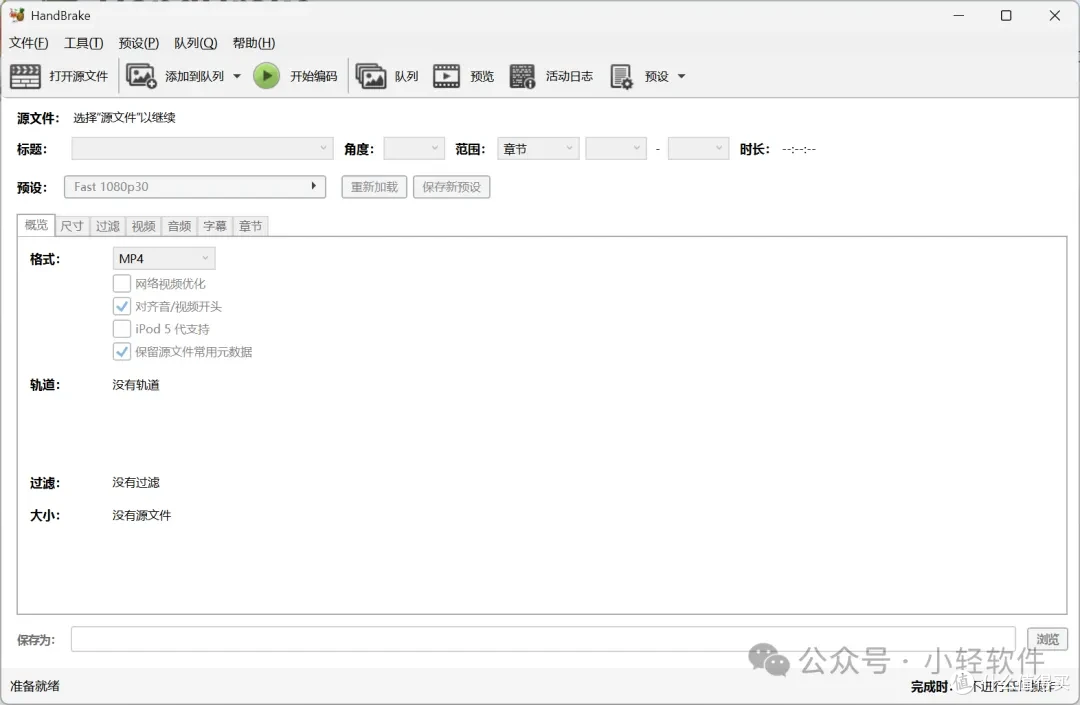Click the 浏览 browse button
This screenshot has height=705, width=1080.
coord(1047,639)
